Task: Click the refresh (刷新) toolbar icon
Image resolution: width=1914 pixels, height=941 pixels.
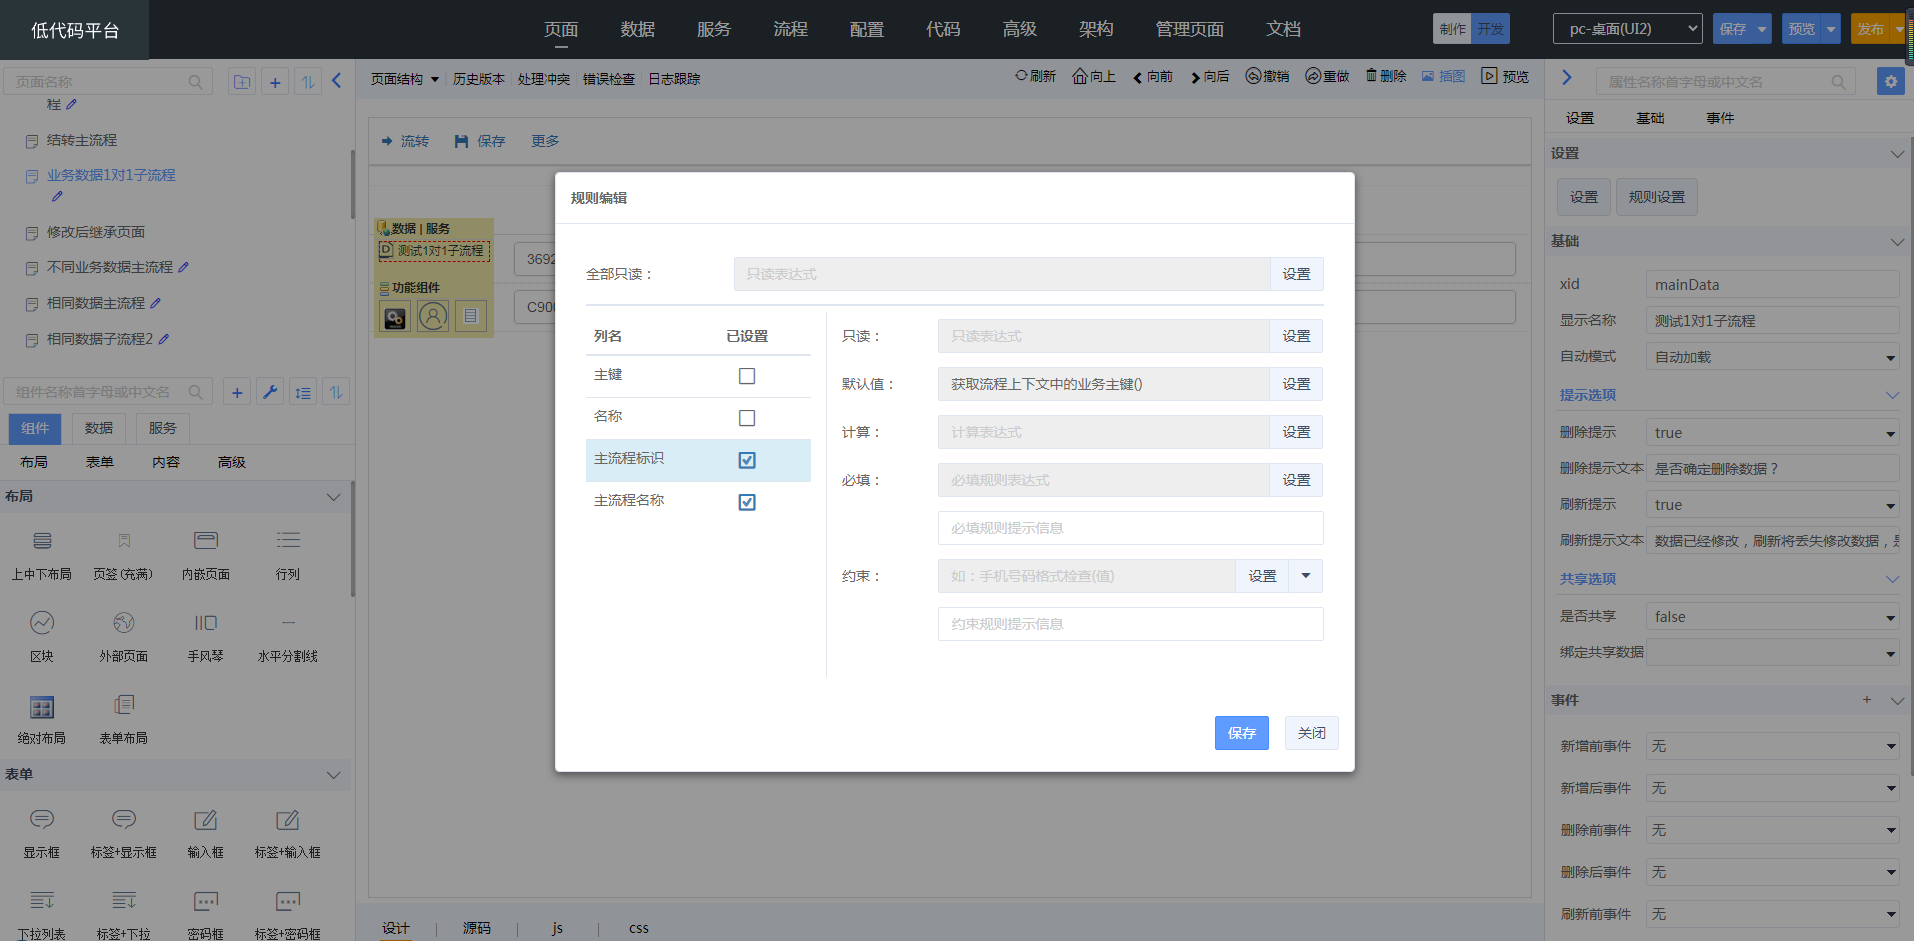Action: pos(1021,77)
